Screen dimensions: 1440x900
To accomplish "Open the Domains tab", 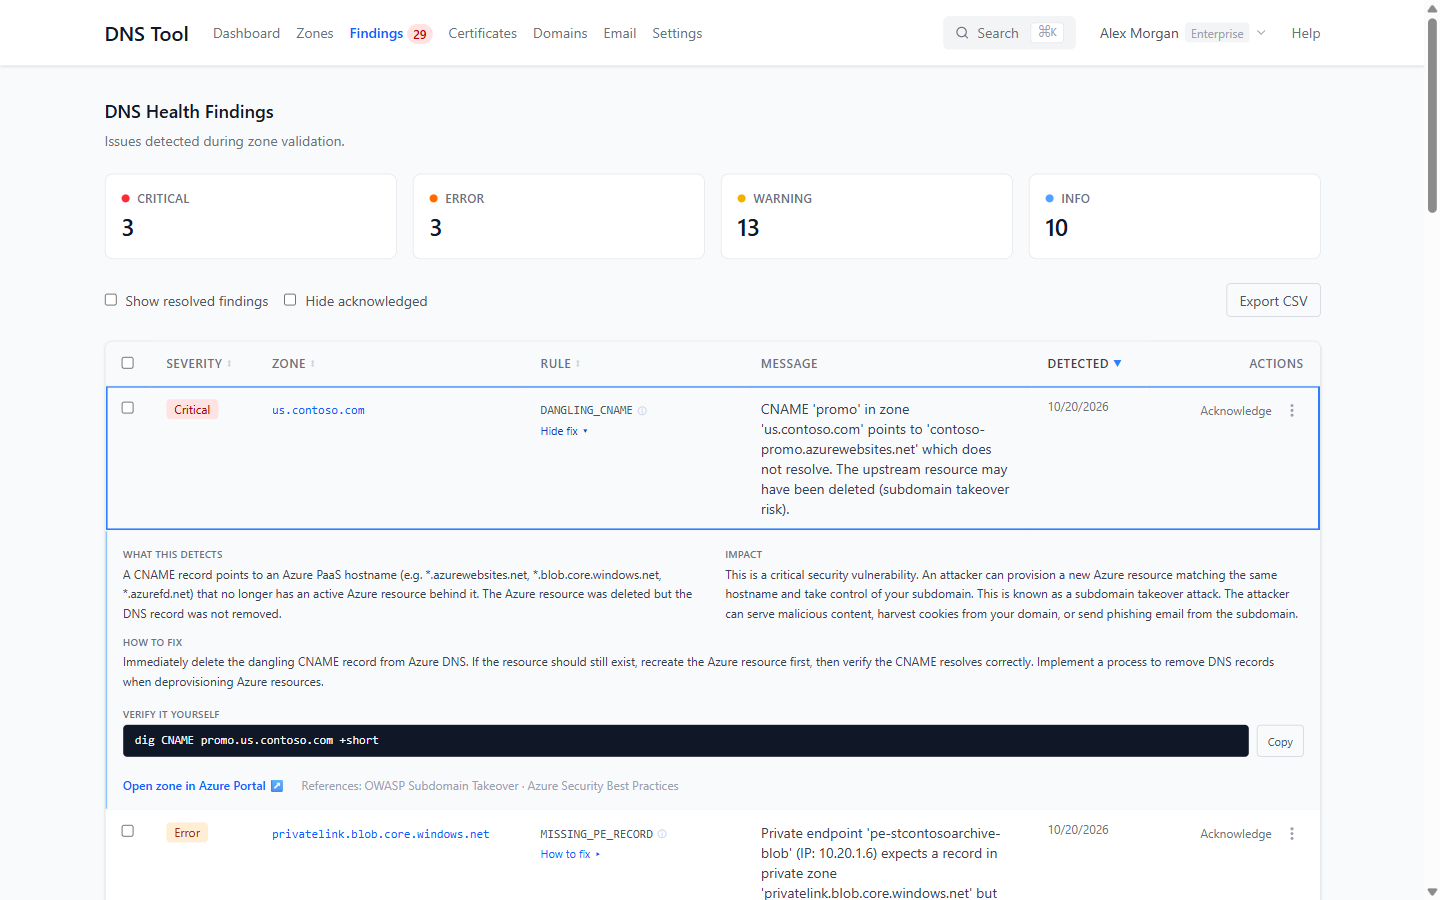I will [x=560, y=33].
